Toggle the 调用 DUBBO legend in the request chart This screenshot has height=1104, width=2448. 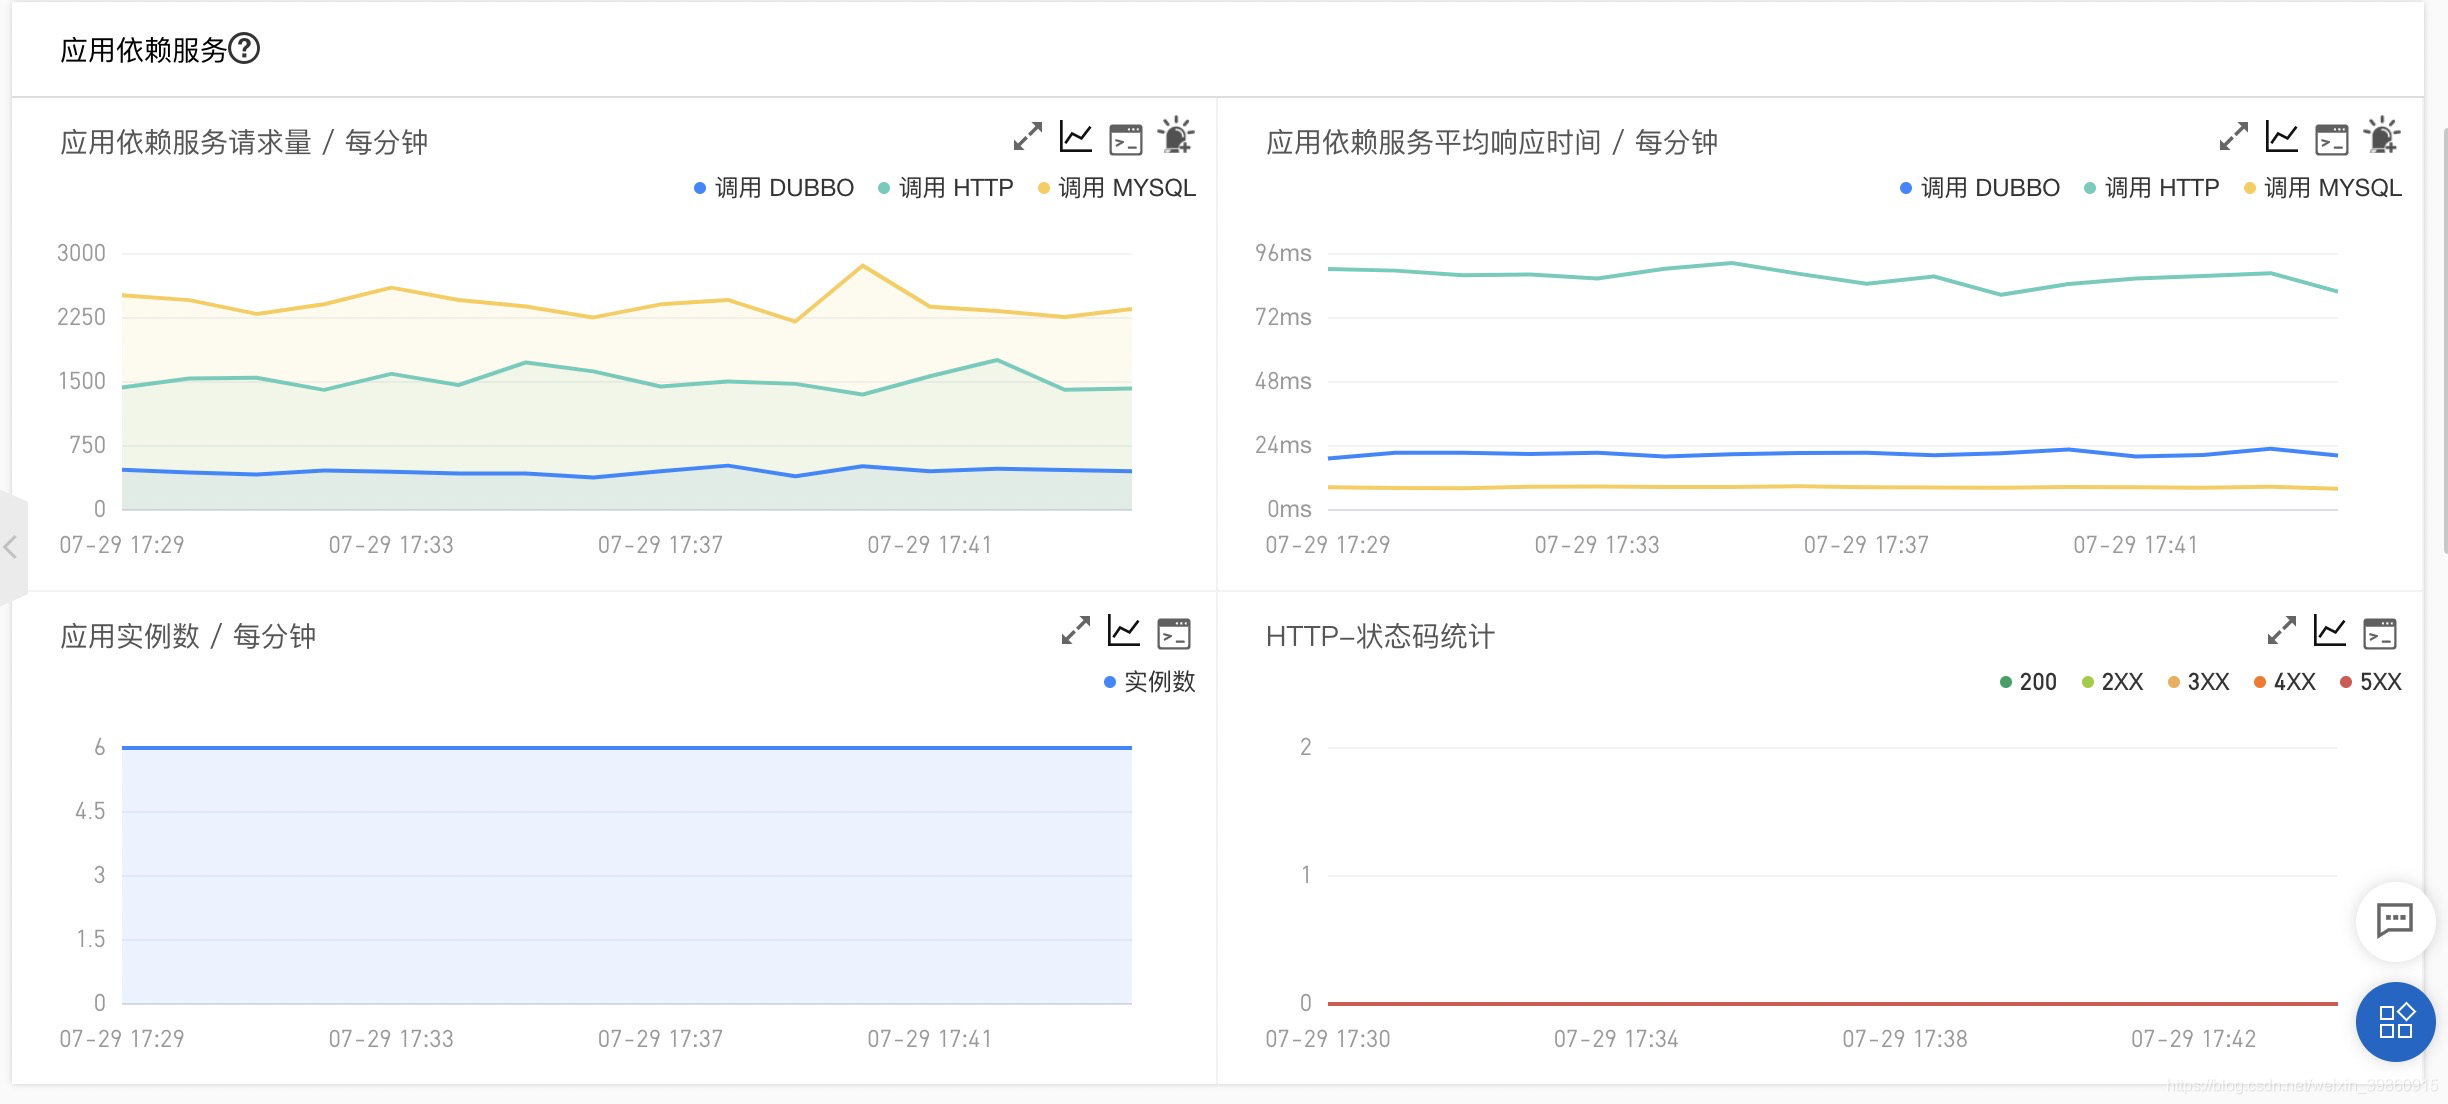click(775, 187)
